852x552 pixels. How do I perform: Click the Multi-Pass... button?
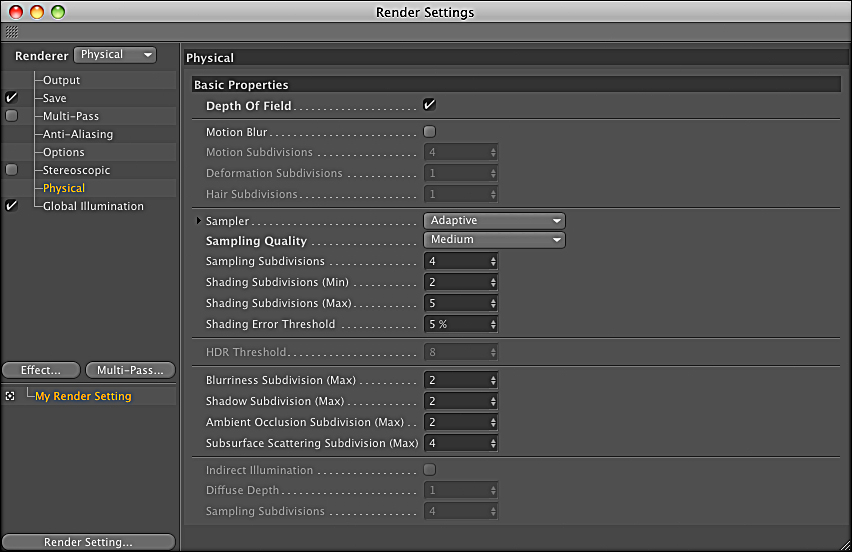(x=130, y=370)
